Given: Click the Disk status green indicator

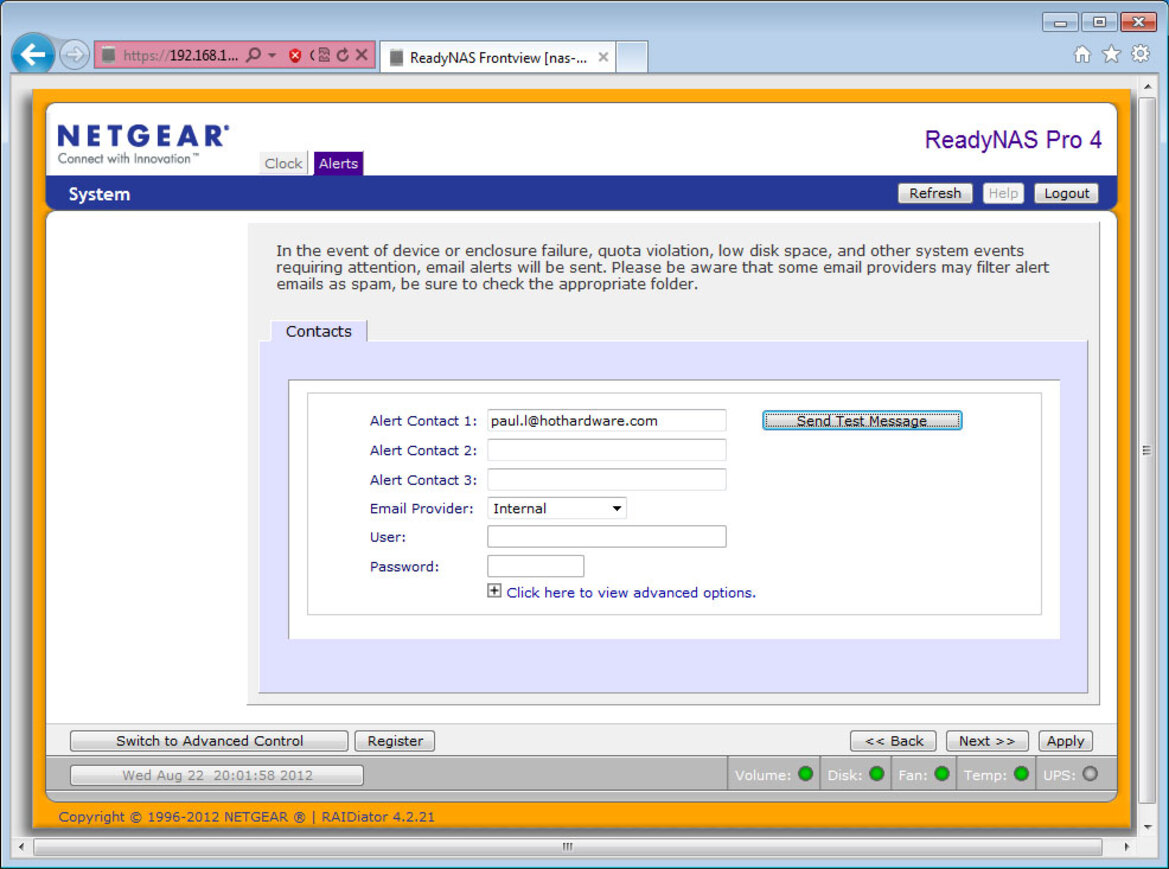Looking at the screenshot, I should [x=877, y=774].
